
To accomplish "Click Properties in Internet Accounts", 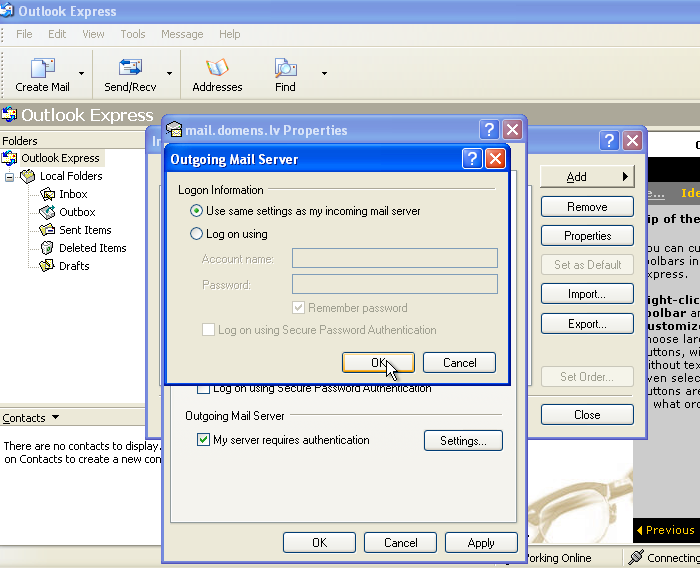I will pos(587,236).
